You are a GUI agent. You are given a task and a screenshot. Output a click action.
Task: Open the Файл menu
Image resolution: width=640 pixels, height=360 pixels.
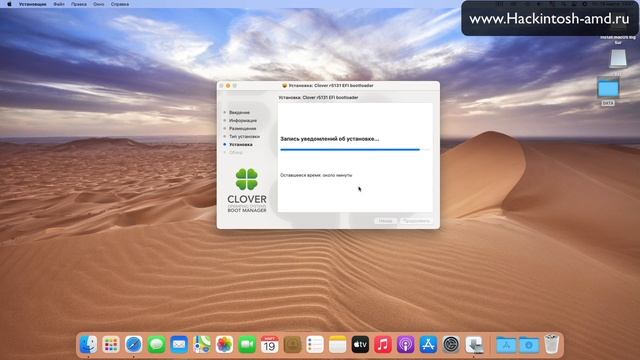point(59,4)
